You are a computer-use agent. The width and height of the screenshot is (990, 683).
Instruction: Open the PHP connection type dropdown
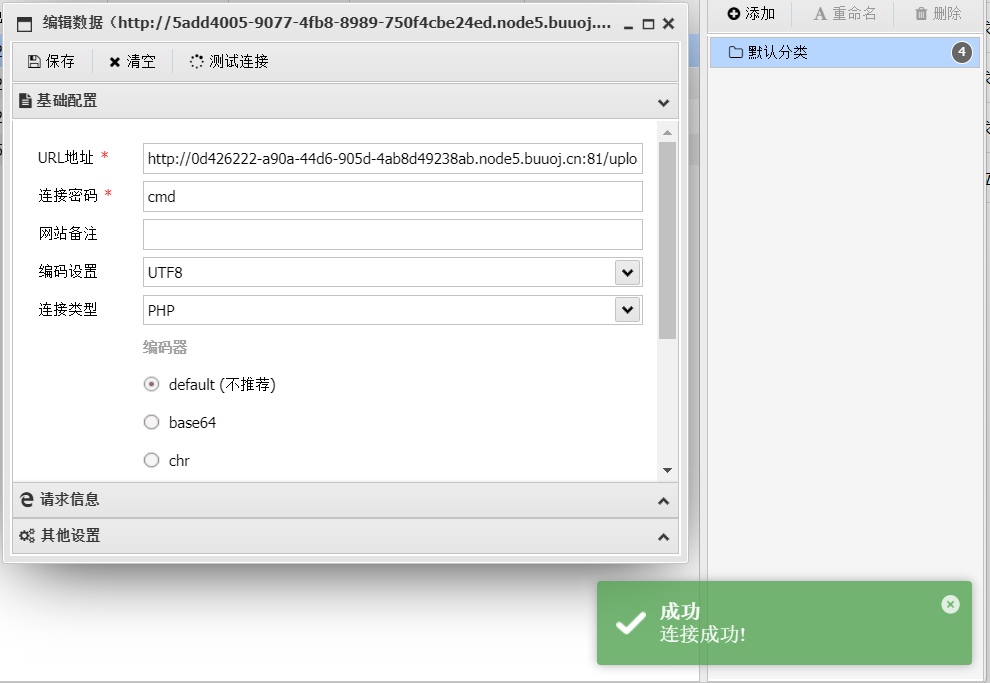tap(627, 310)
